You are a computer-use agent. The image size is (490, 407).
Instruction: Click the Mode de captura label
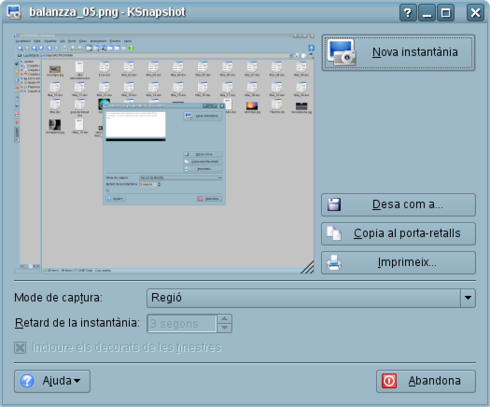[x=58, y=298]
